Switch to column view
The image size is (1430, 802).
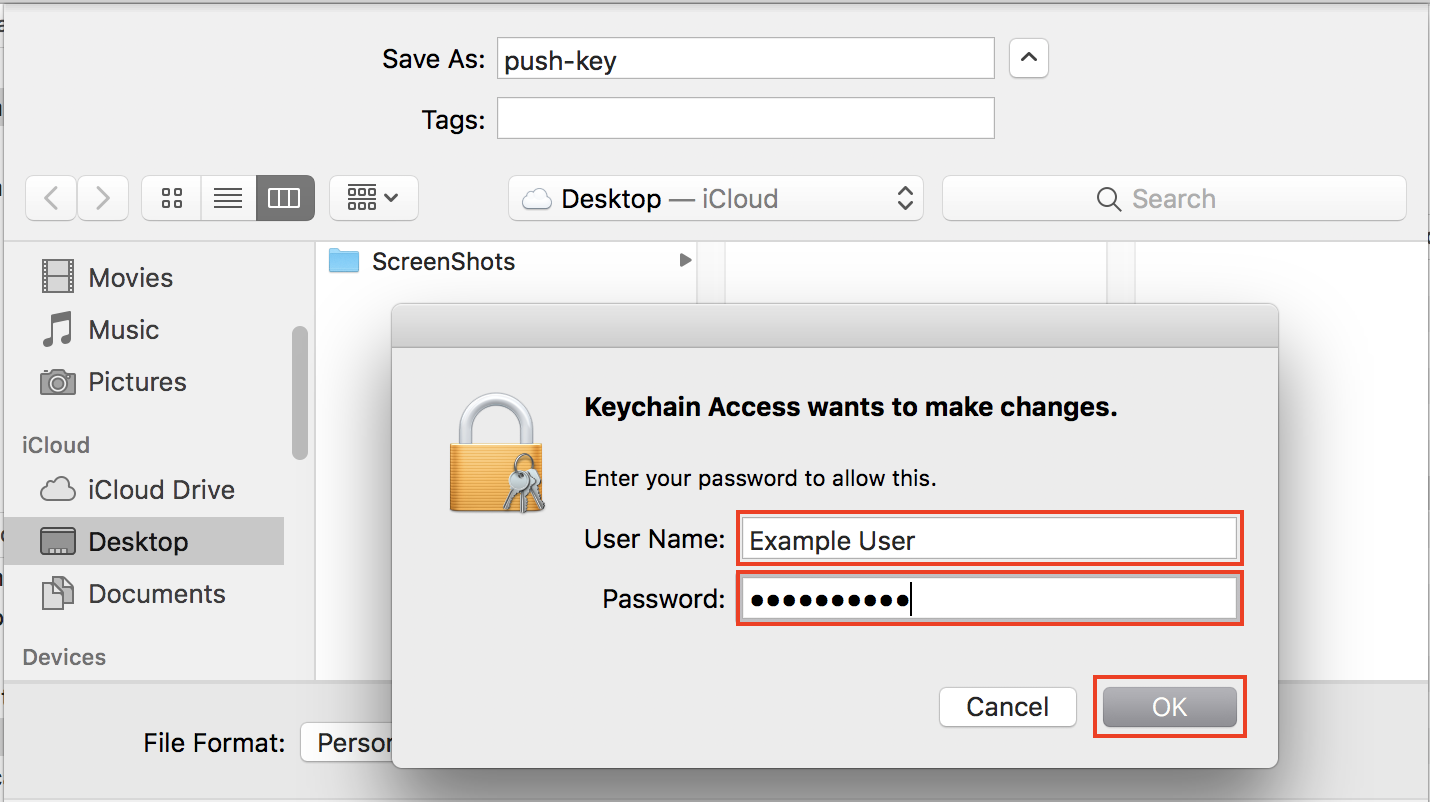(x=285, y=198)
